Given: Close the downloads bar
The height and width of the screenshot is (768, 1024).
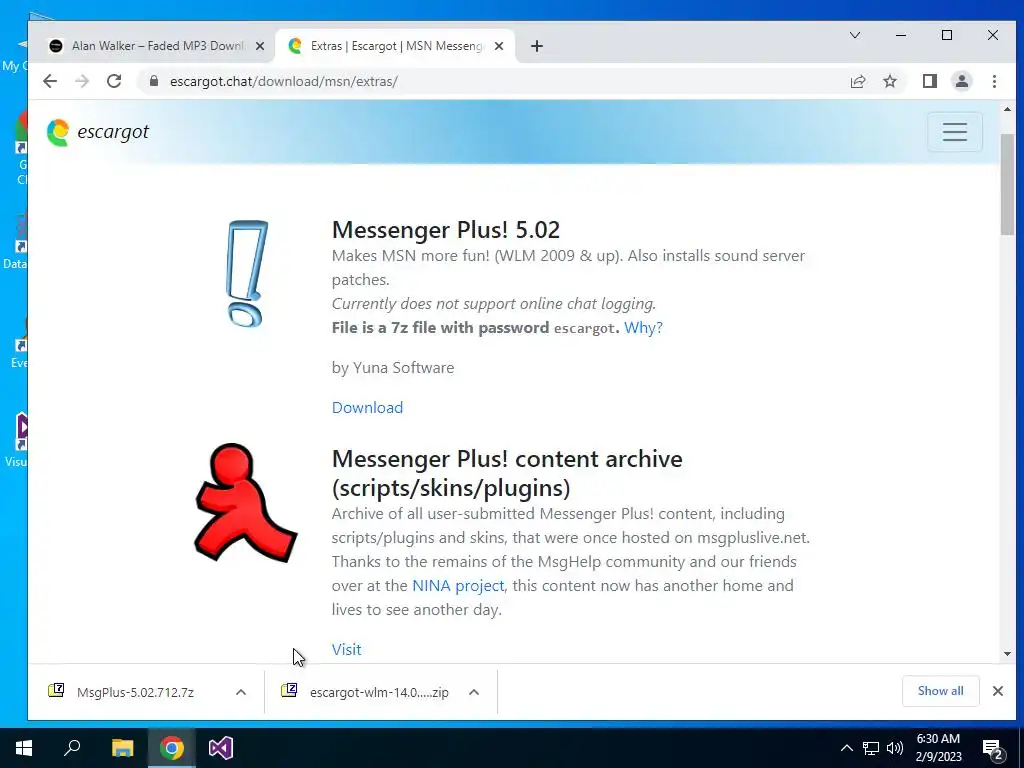Looking at the screenshot, I should (x=997, y=691).
